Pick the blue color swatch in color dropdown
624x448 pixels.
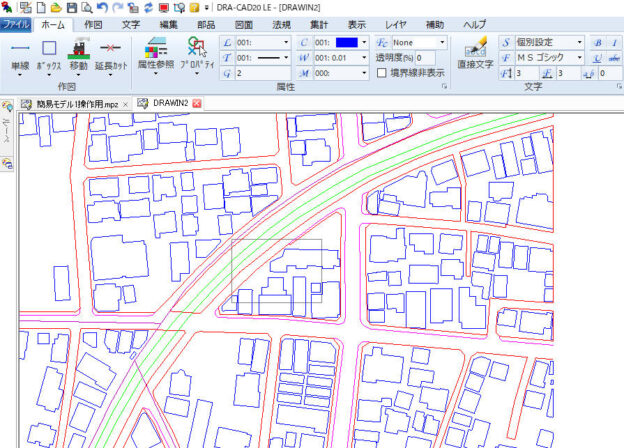pos(347,43)
